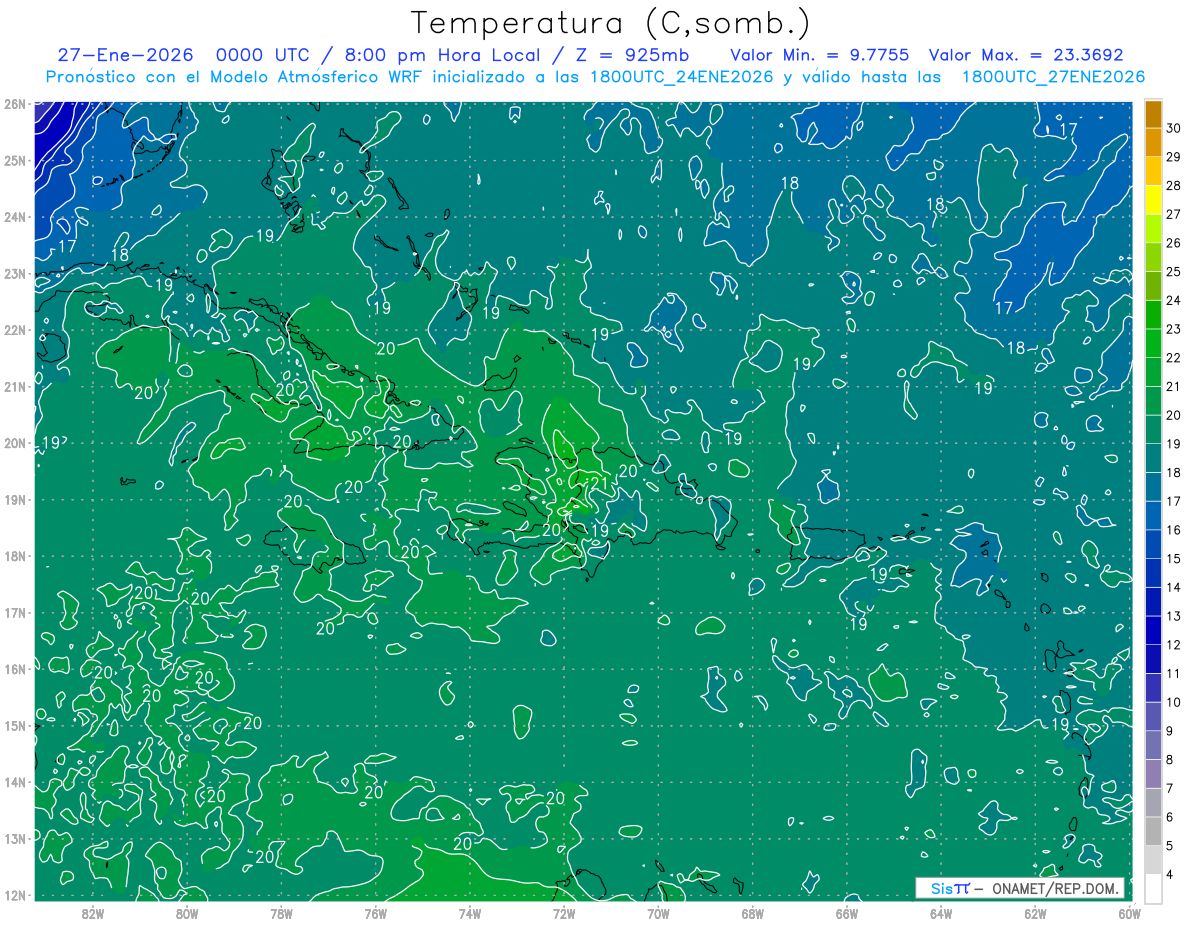Click the '74W' longitude axis label
1200x927 pixels.
click(x=469, y=913)
